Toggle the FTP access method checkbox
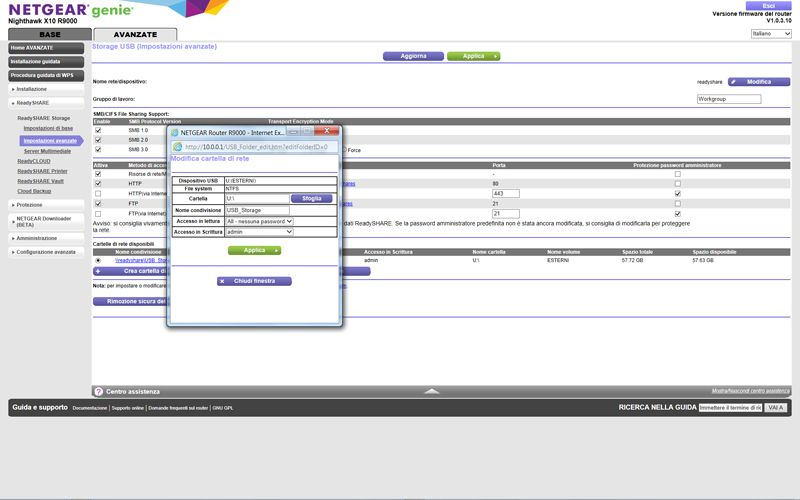Image resolution: width=800 pixels, height=500 pixels. [x=98, y=204]
